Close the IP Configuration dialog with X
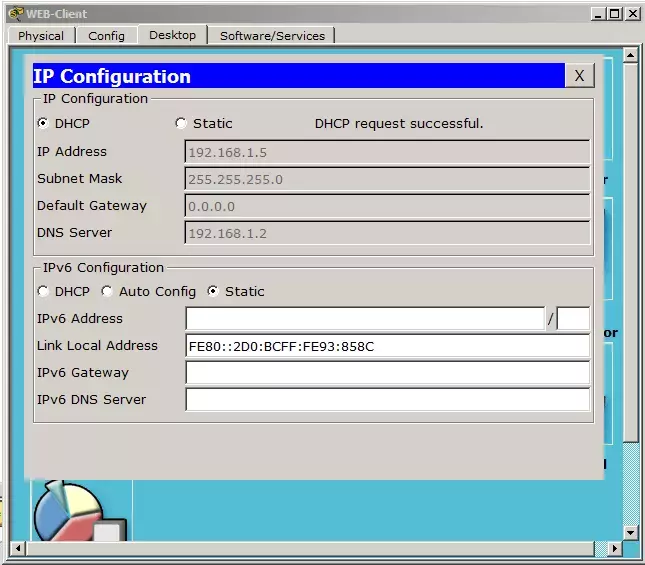 coord(579,76)
